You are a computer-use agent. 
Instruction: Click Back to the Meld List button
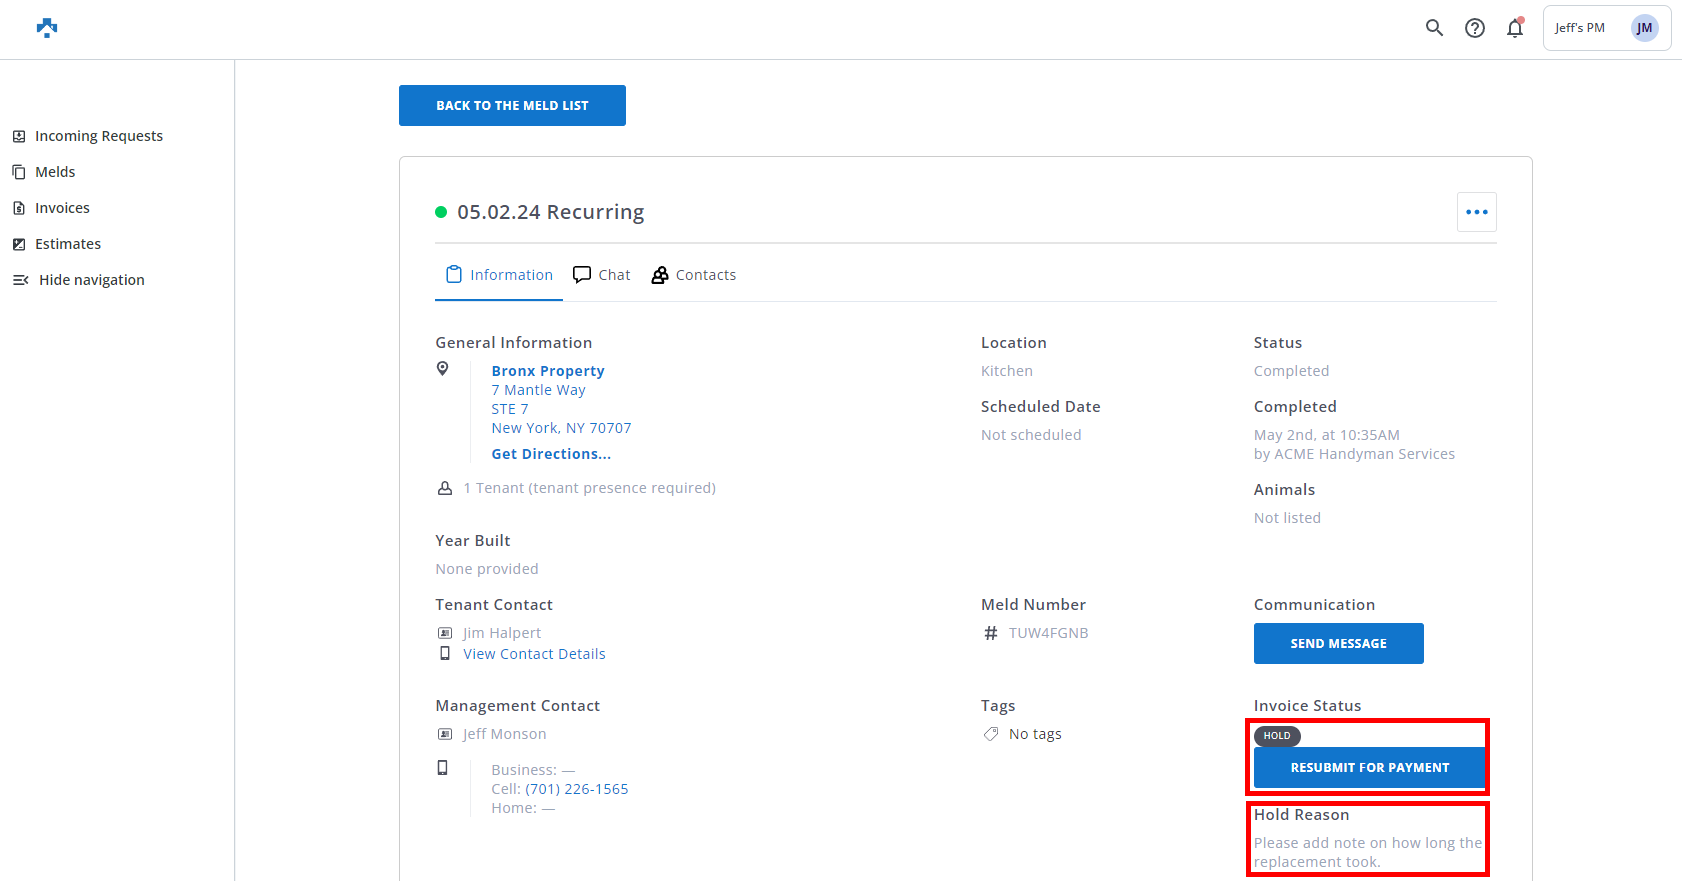click(x=512, y=106)
